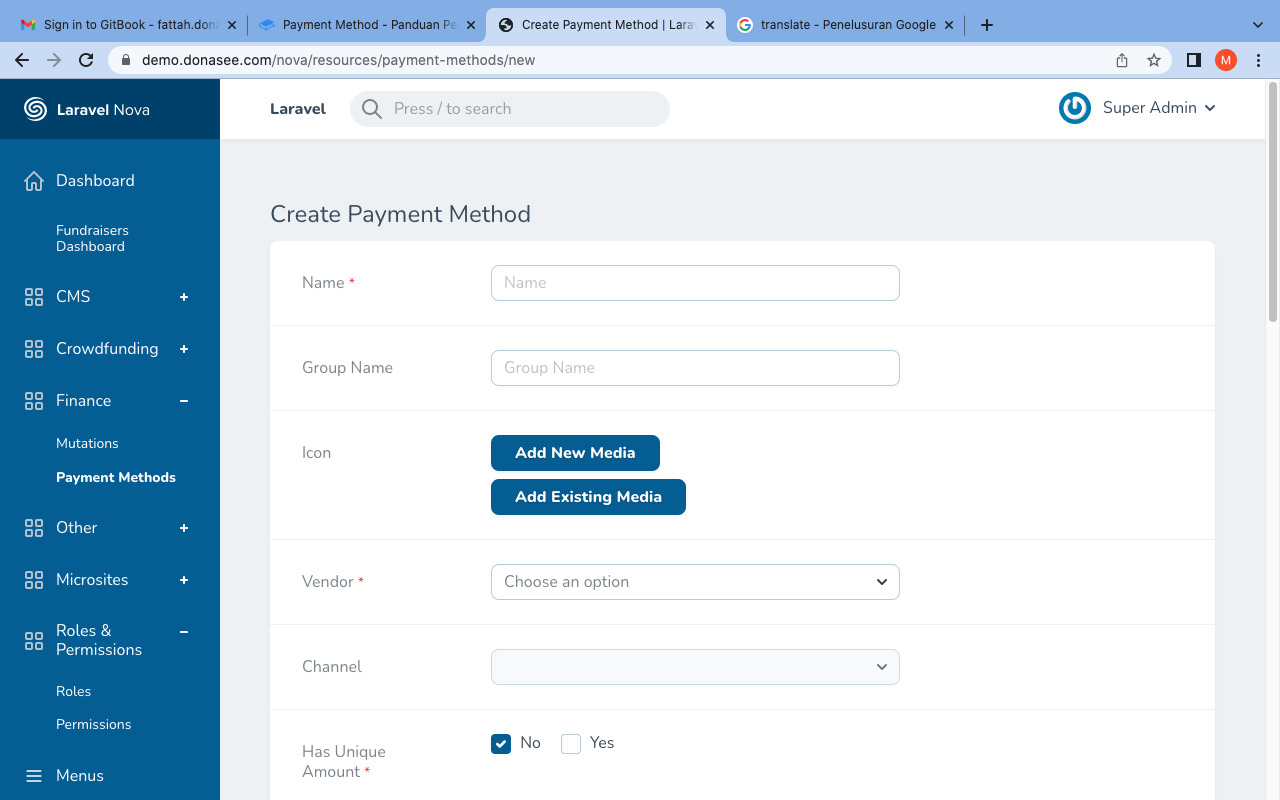
Task: Click the Add New Media button
Action: [575, 452]
